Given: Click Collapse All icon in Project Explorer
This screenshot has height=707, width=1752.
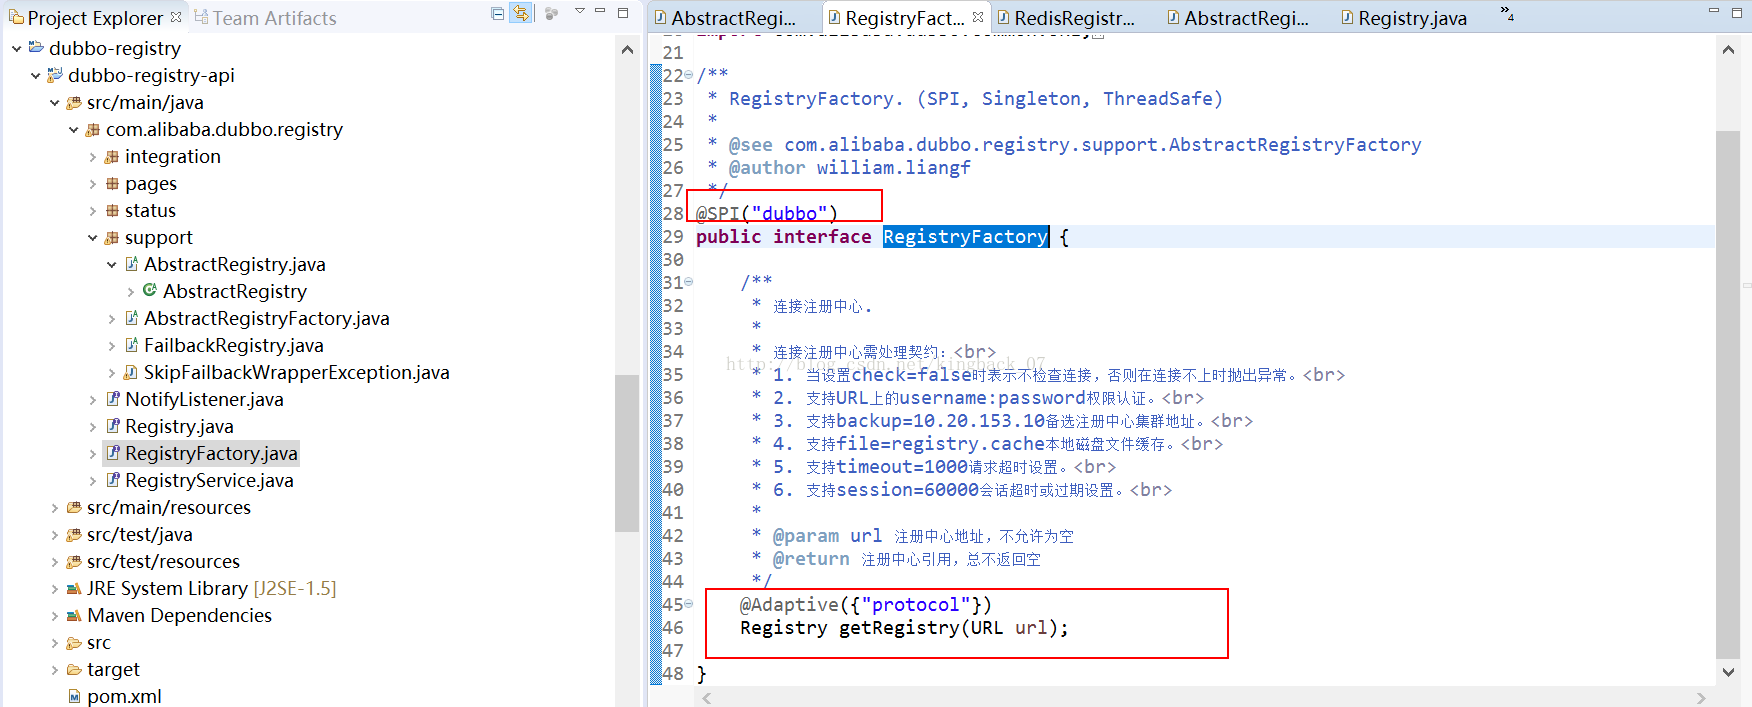Looking at the screenshot, I should coord(498,13).
